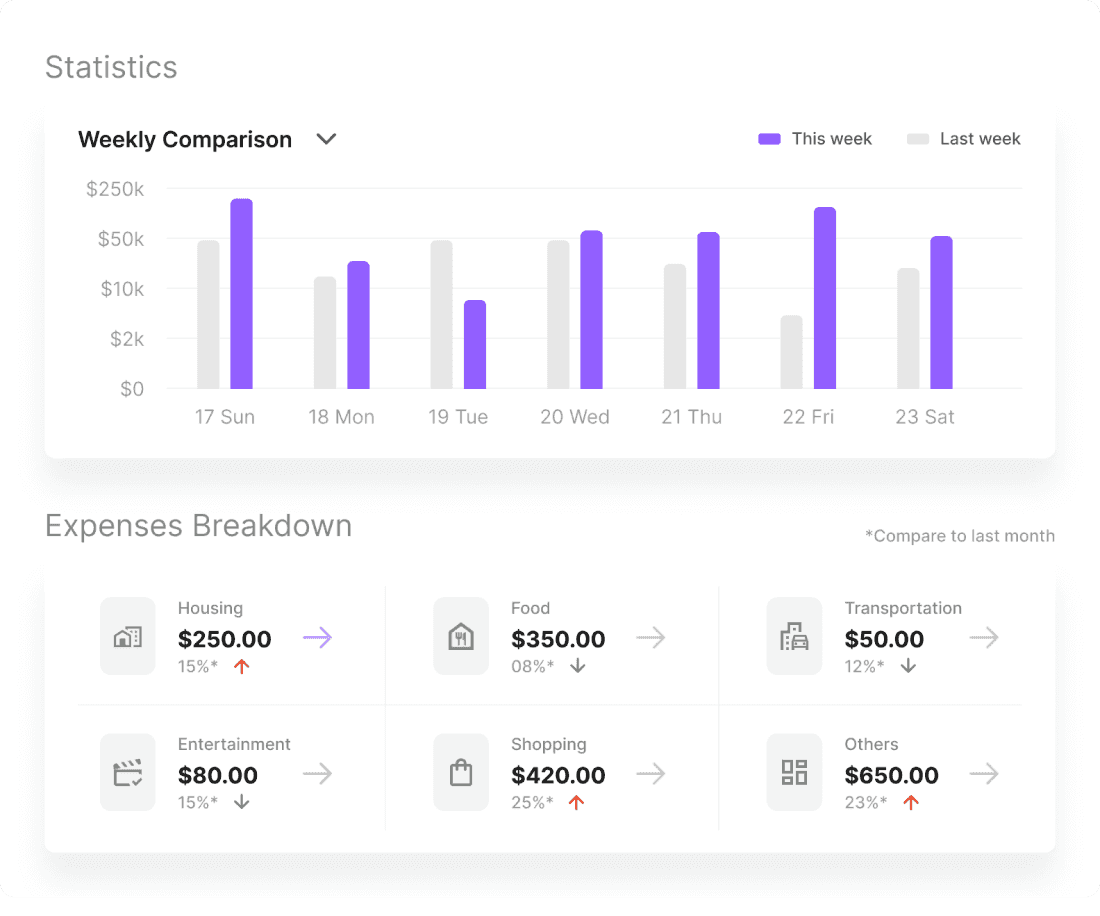The height and width of the screenshot is (916, 1100).
Task: Expand the Housing expense details arrow
Action: 318,637
